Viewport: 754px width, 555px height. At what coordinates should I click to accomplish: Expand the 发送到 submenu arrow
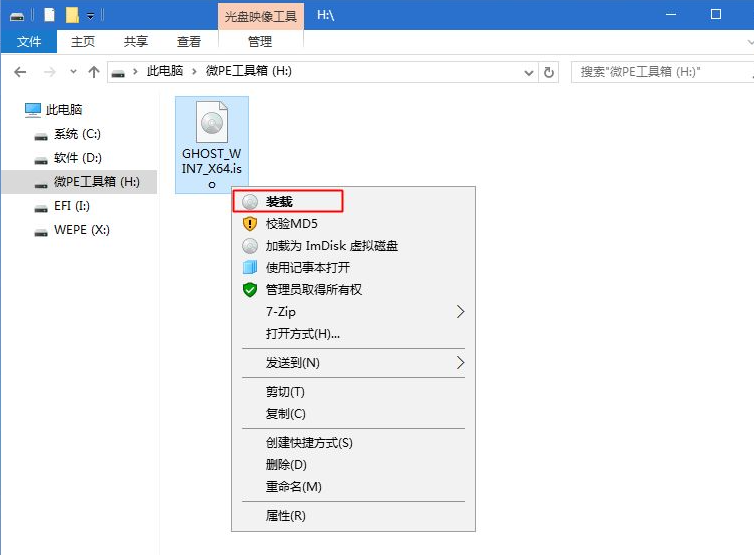point(460,363)
